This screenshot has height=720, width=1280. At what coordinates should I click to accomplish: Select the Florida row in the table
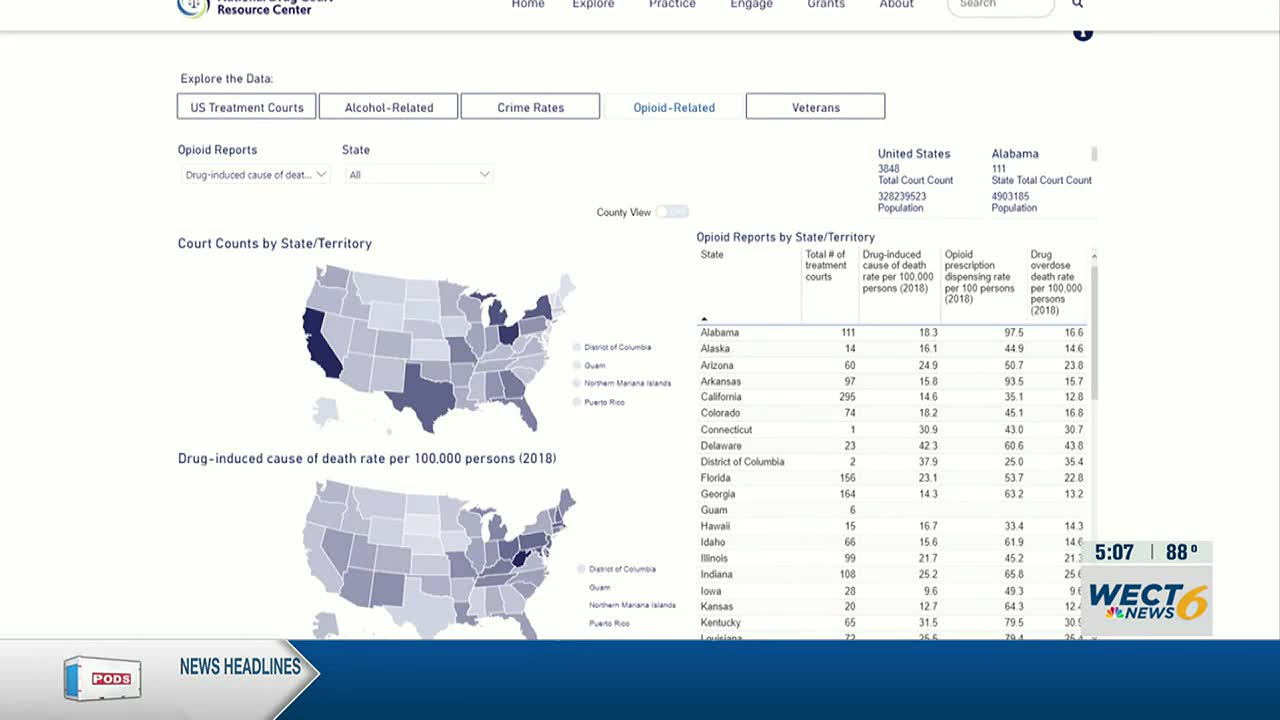(891, 478)
